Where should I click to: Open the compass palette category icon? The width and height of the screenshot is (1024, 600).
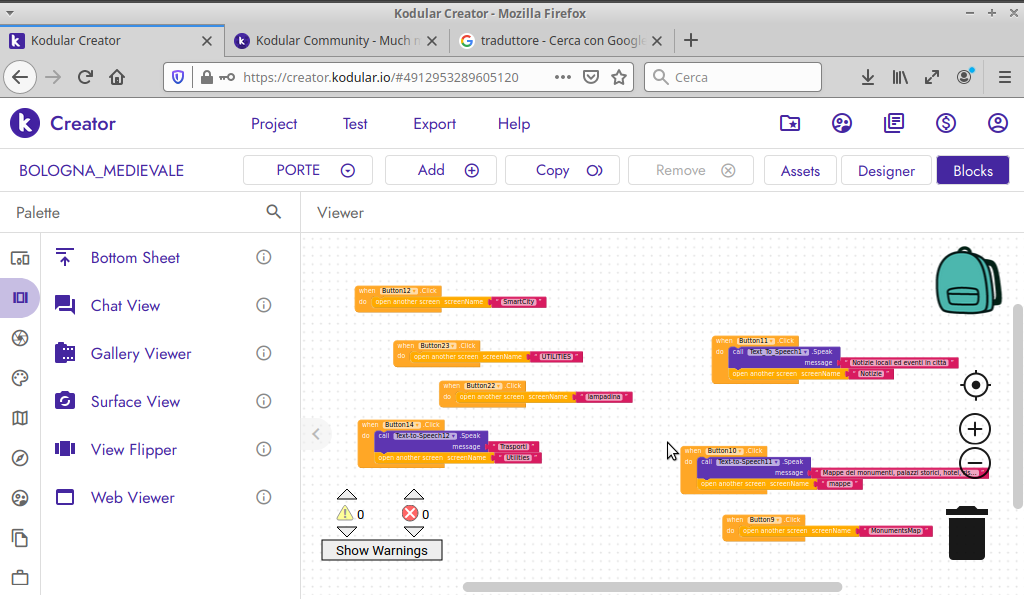(20, 458)
